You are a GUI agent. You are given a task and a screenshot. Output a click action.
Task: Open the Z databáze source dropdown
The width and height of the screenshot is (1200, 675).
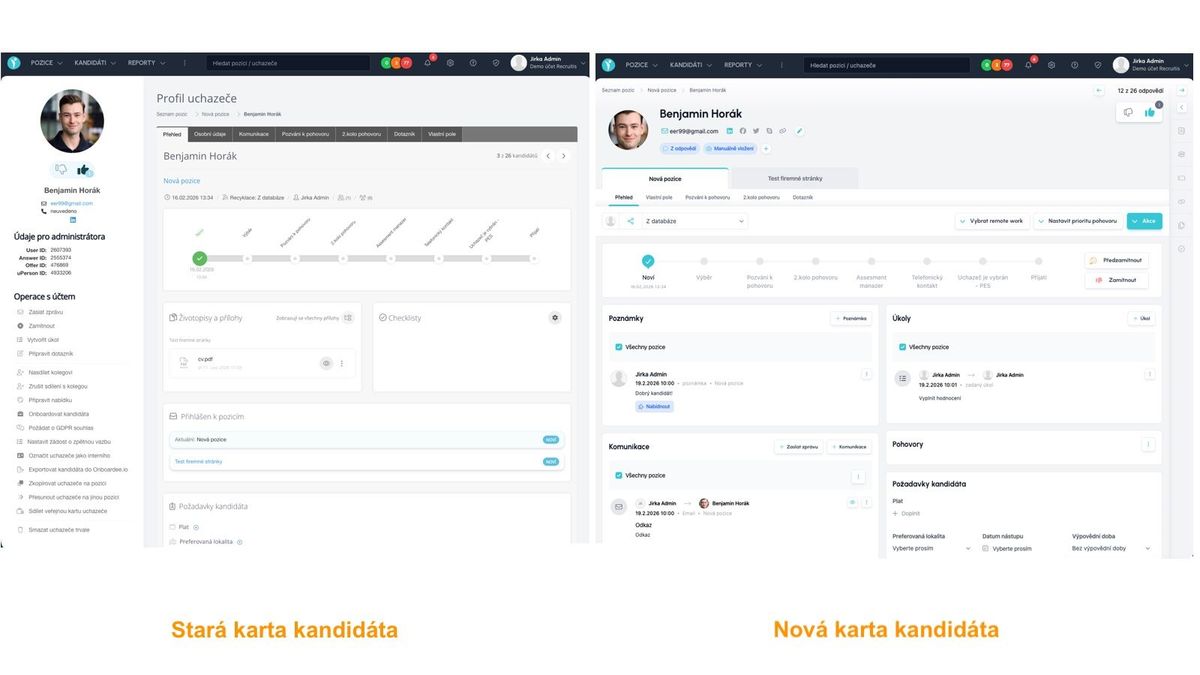[x=694, y=221]
